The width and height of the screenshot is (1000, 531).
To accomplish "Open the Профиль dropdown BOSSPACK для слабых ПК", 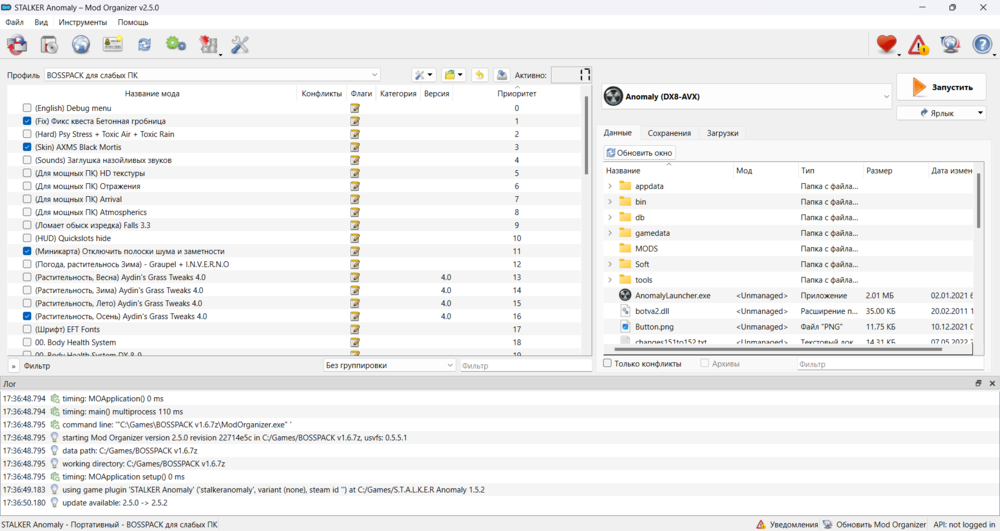I will pyautogui.click(x=212, y=75).
